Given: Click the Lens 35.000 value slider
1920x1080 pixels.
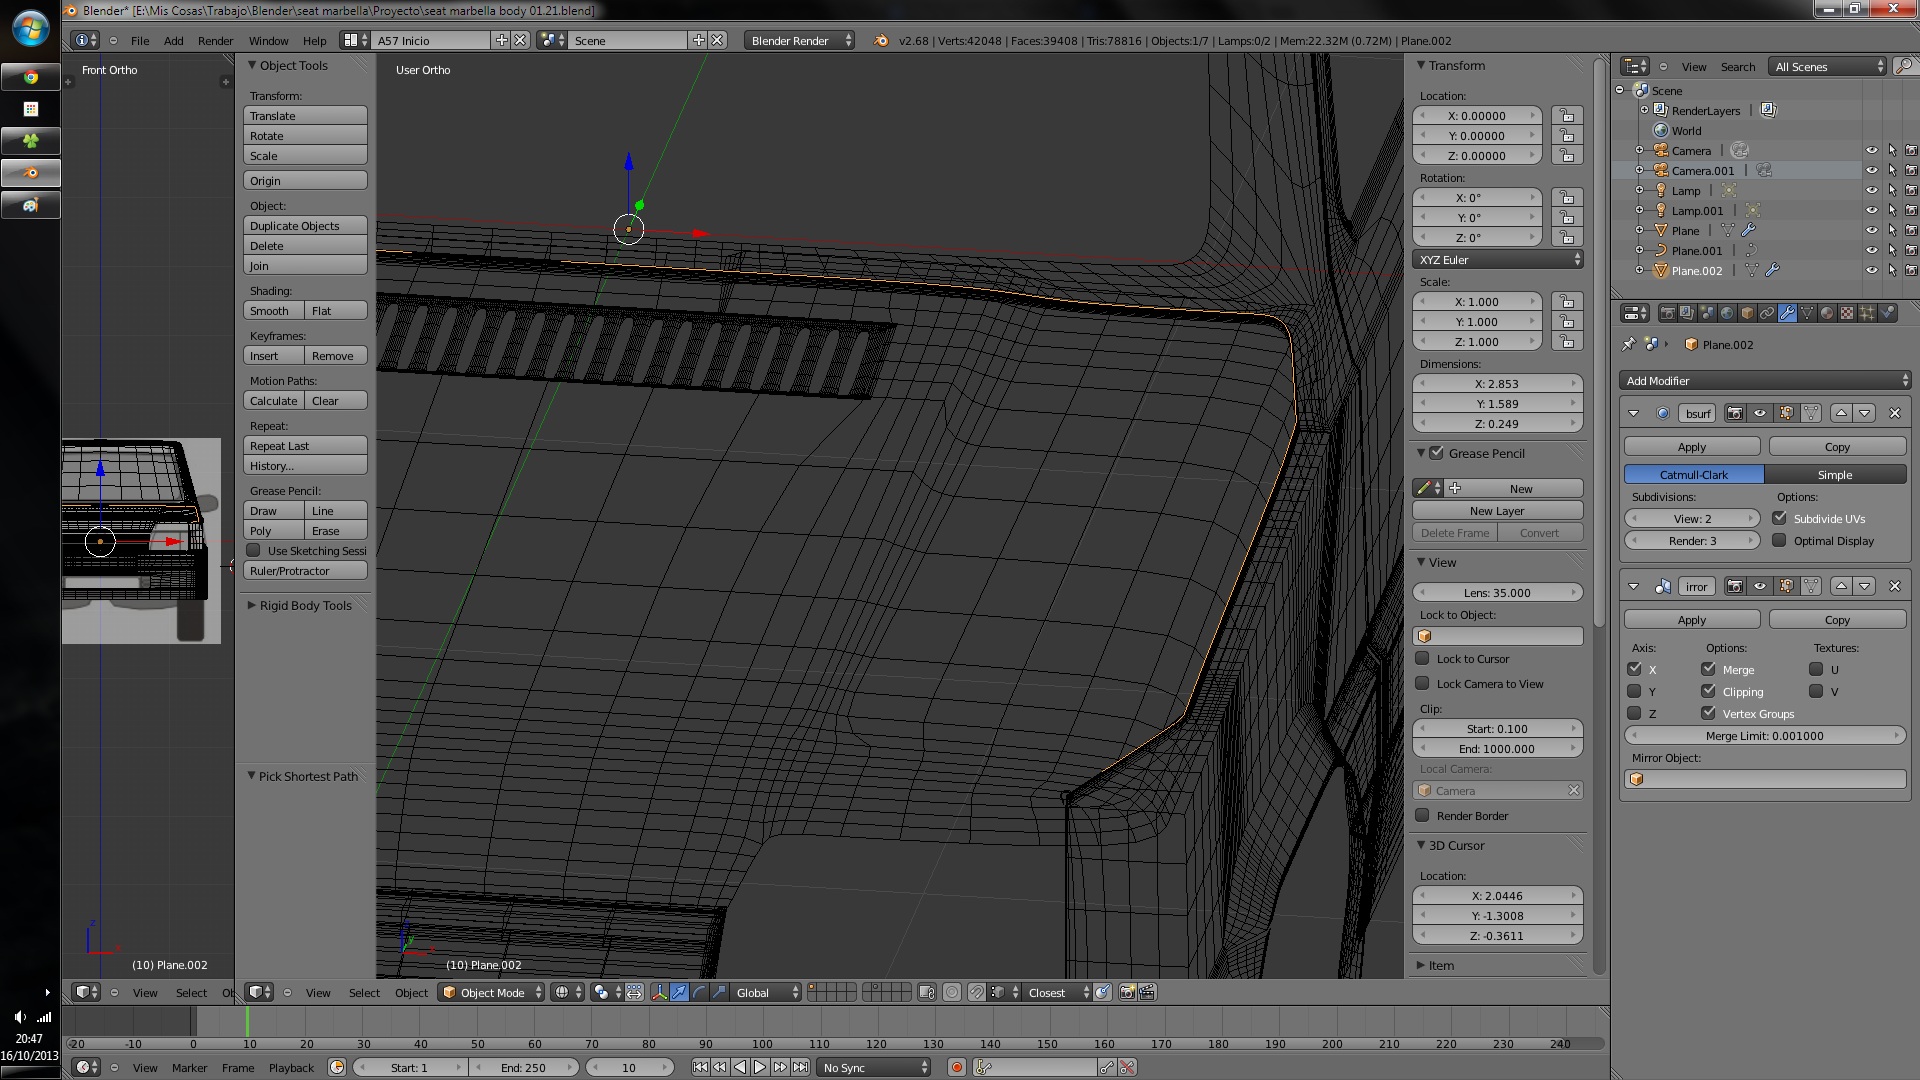Looking at the screenshot, I should [1497, 593].
